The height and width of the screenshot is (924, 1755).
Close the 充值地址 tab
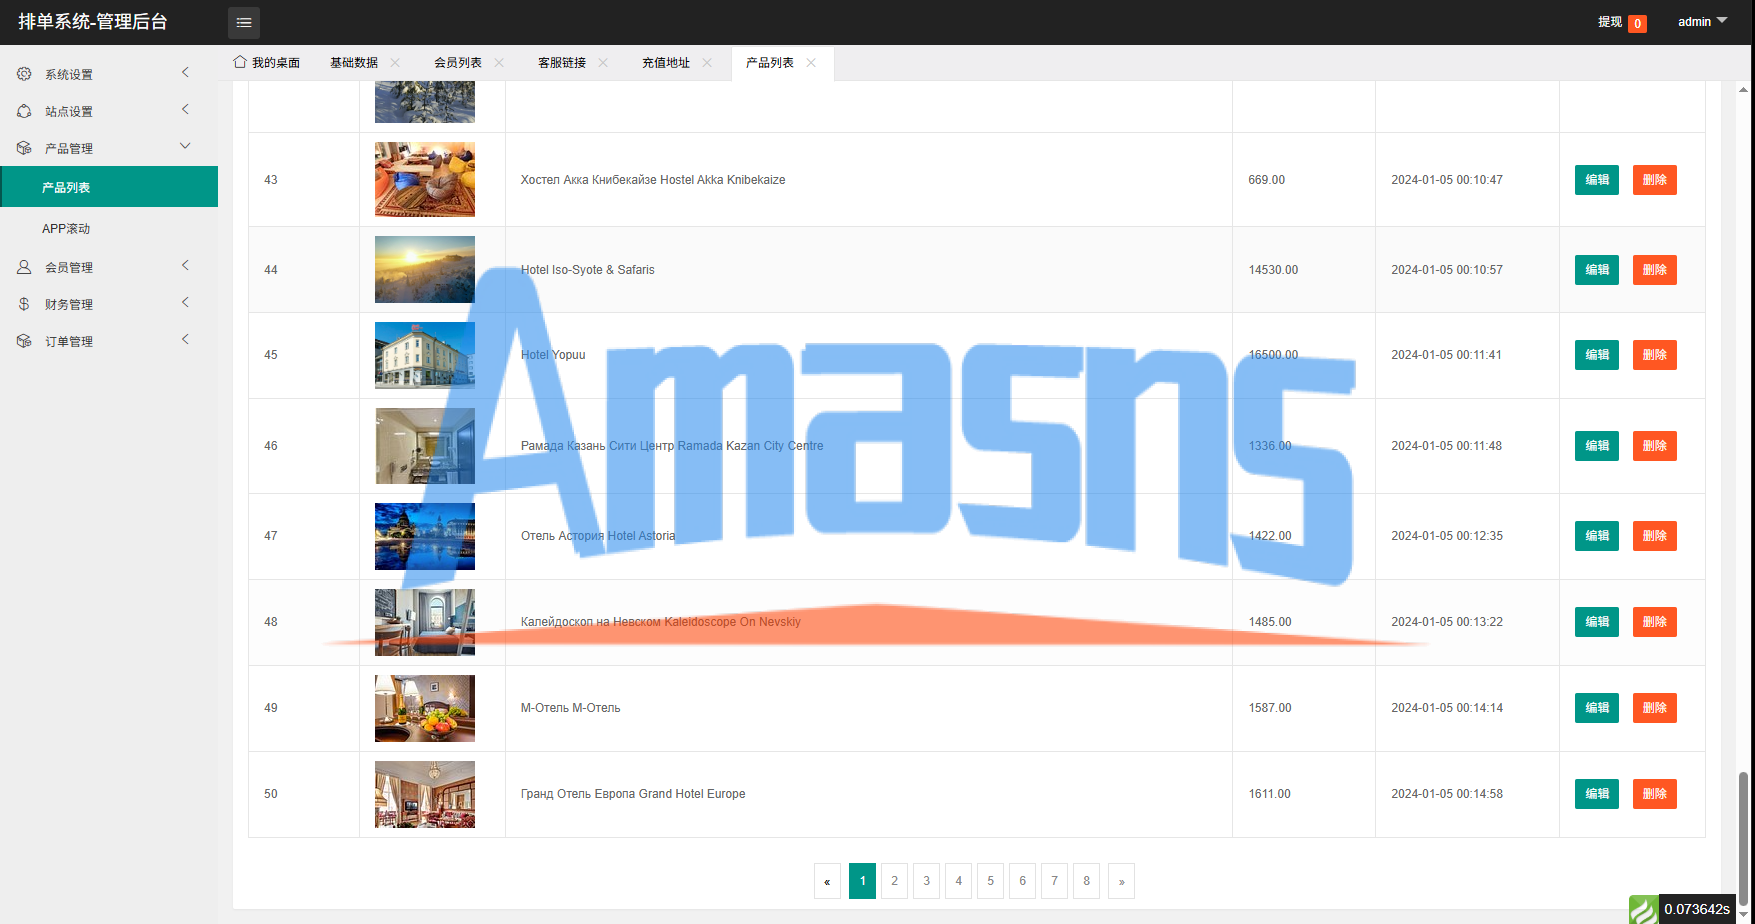coord(707,62)
